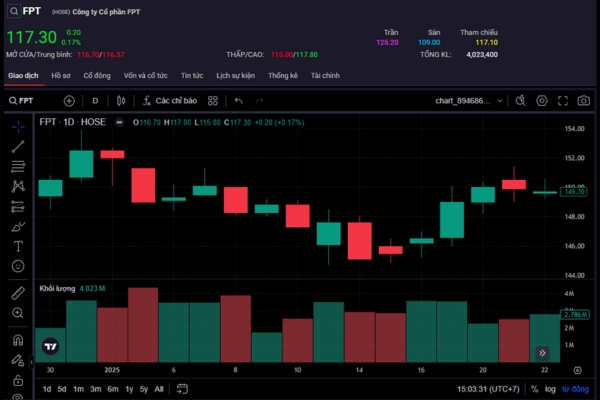Click the 2.786M volume label on axis
This screenshot has width=600, height=400.
coord(574,314)
